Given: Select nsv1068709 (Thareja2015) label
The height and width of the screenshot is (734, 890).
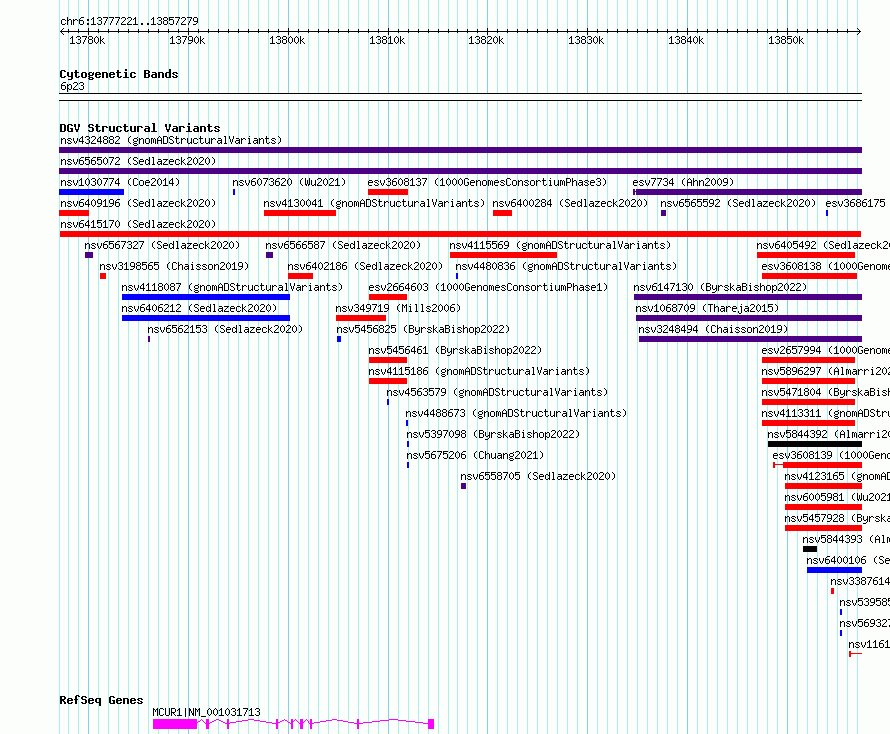Looking at the screenshot, I should coord(707,308).
